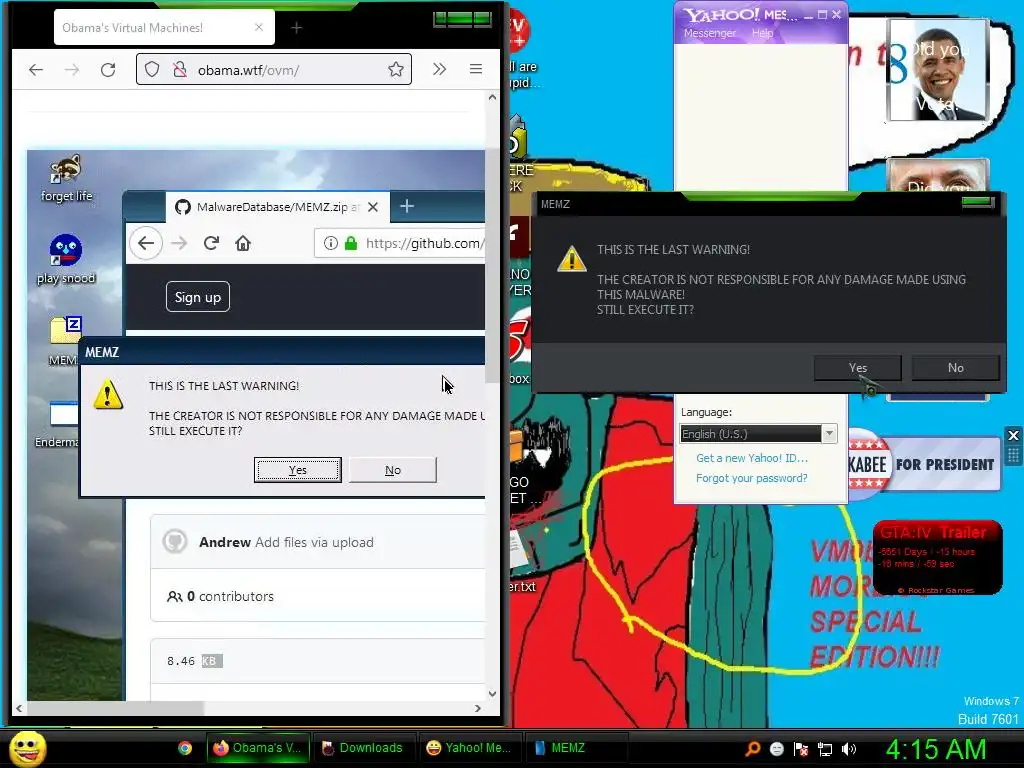
Task: Add a new tab in inner browser
Action: pyautogui.click(x=406, y=206)
